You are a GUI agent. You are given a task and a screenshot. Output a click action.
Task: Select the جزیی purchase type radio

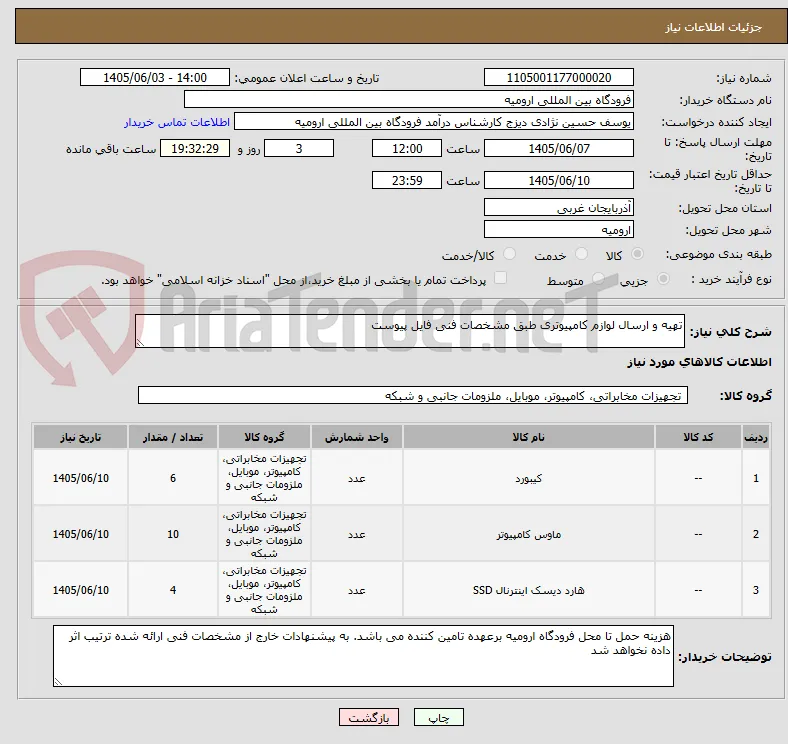pyautogui.click(x=663, y=279)
